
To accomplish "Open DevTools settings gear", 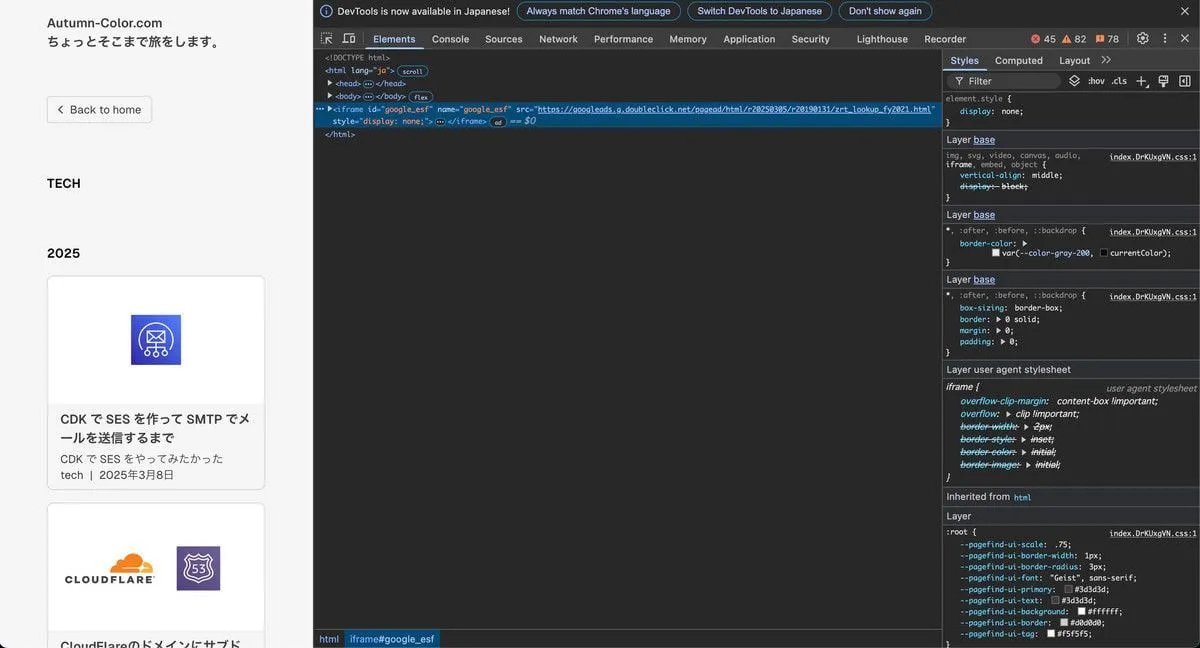I will 1142,39.
